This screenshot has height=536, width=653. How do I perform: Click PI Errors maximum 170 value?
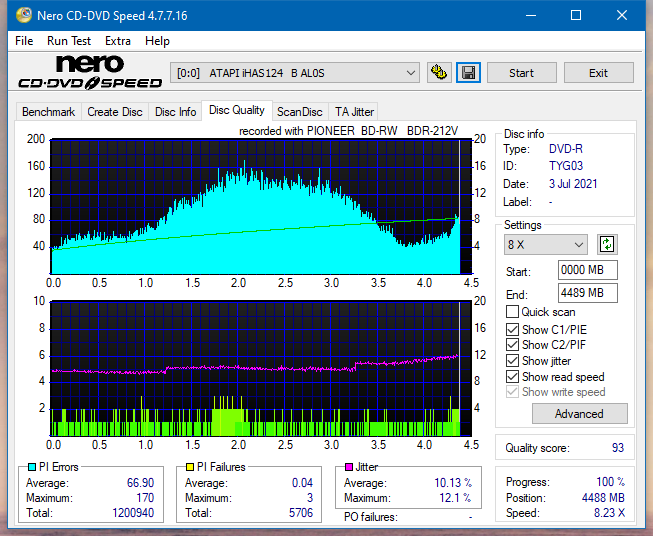[145, 498]
